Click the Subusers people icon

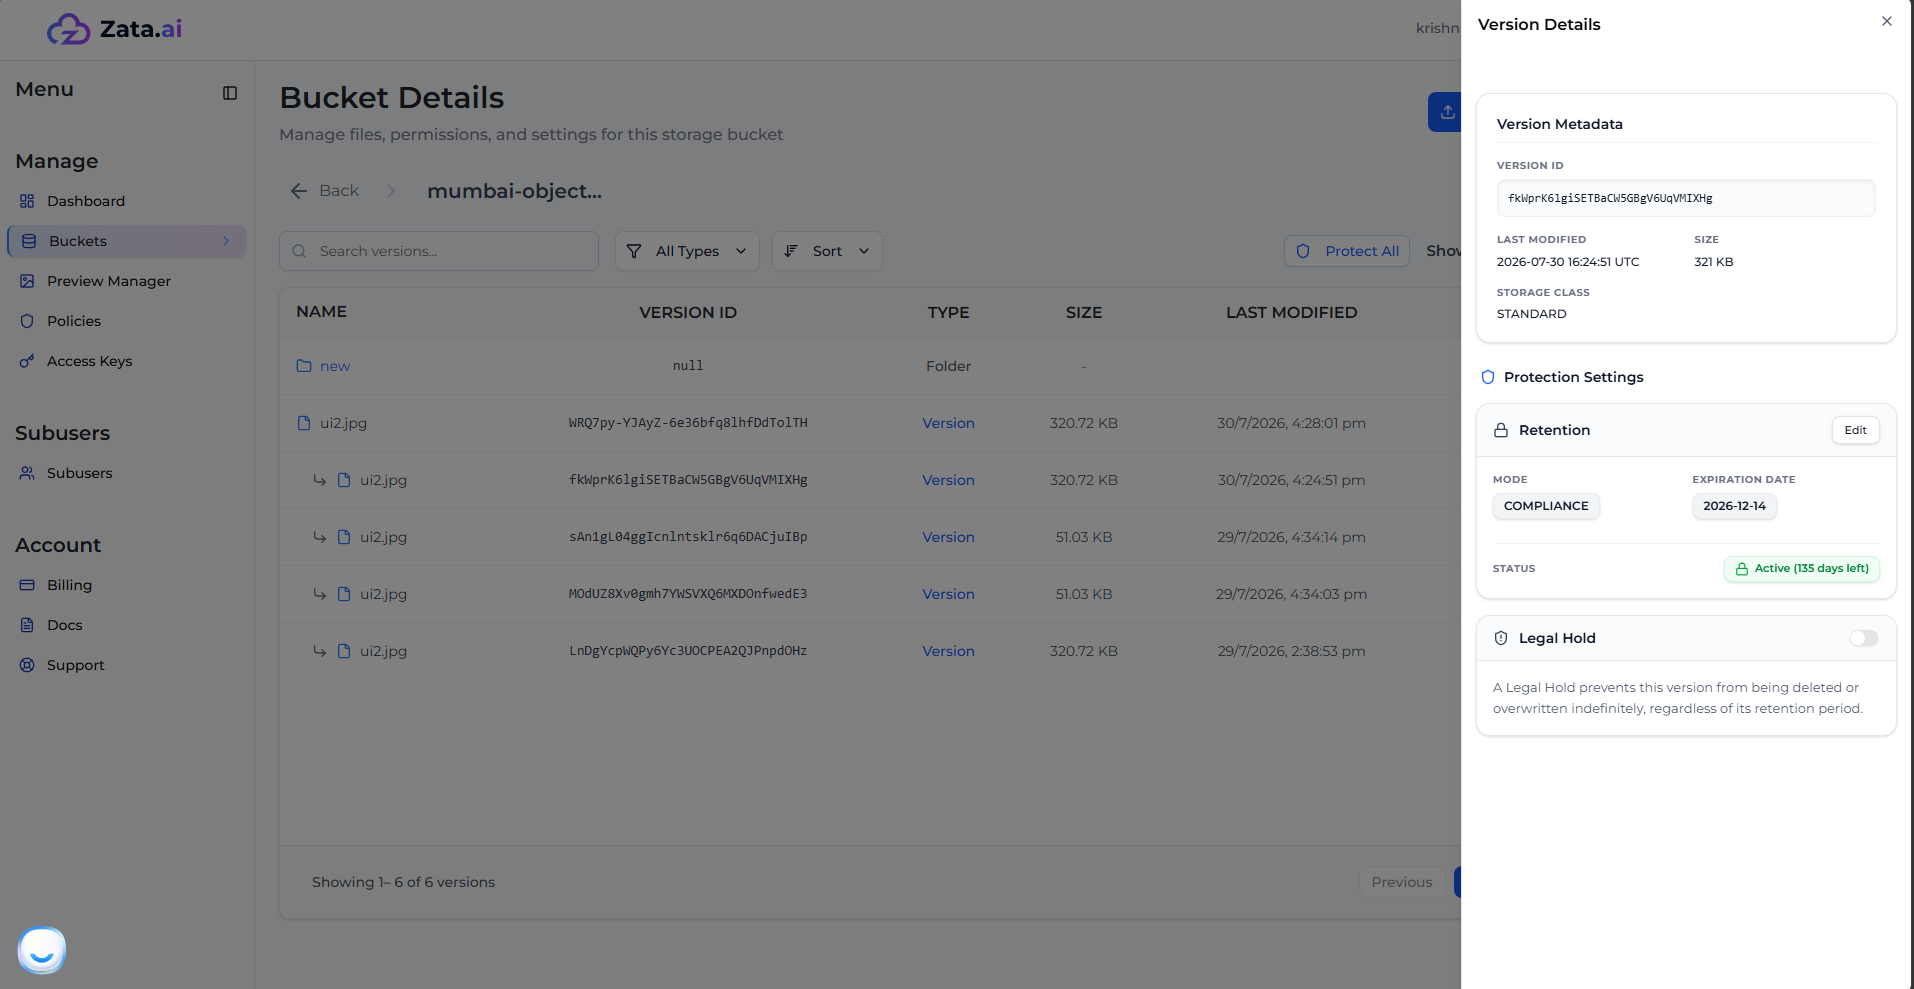tap(27, 473)
